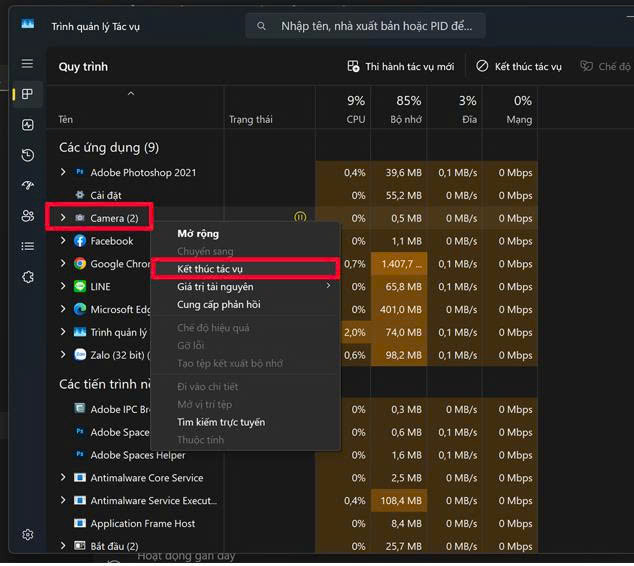Click the Antimalware Core Service icon
This screenshot has width=634, height=566.
(80, 477)
